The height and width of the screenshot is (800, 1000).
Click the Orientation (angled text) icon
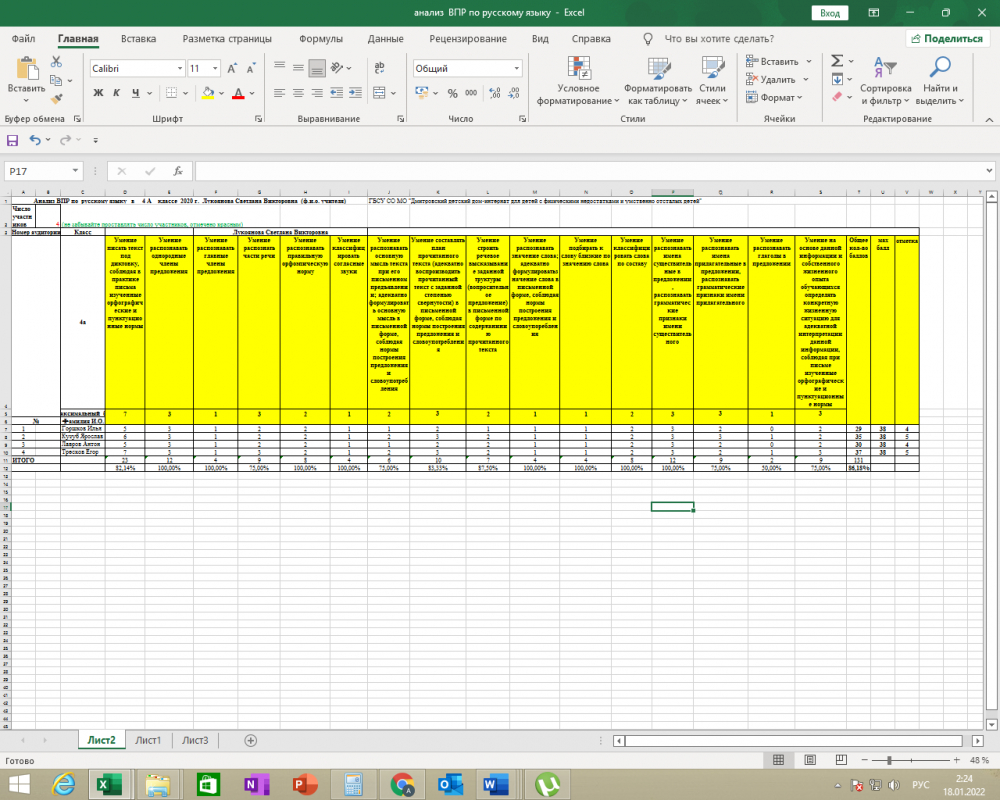pyautogui.click(x=338, y=68)
